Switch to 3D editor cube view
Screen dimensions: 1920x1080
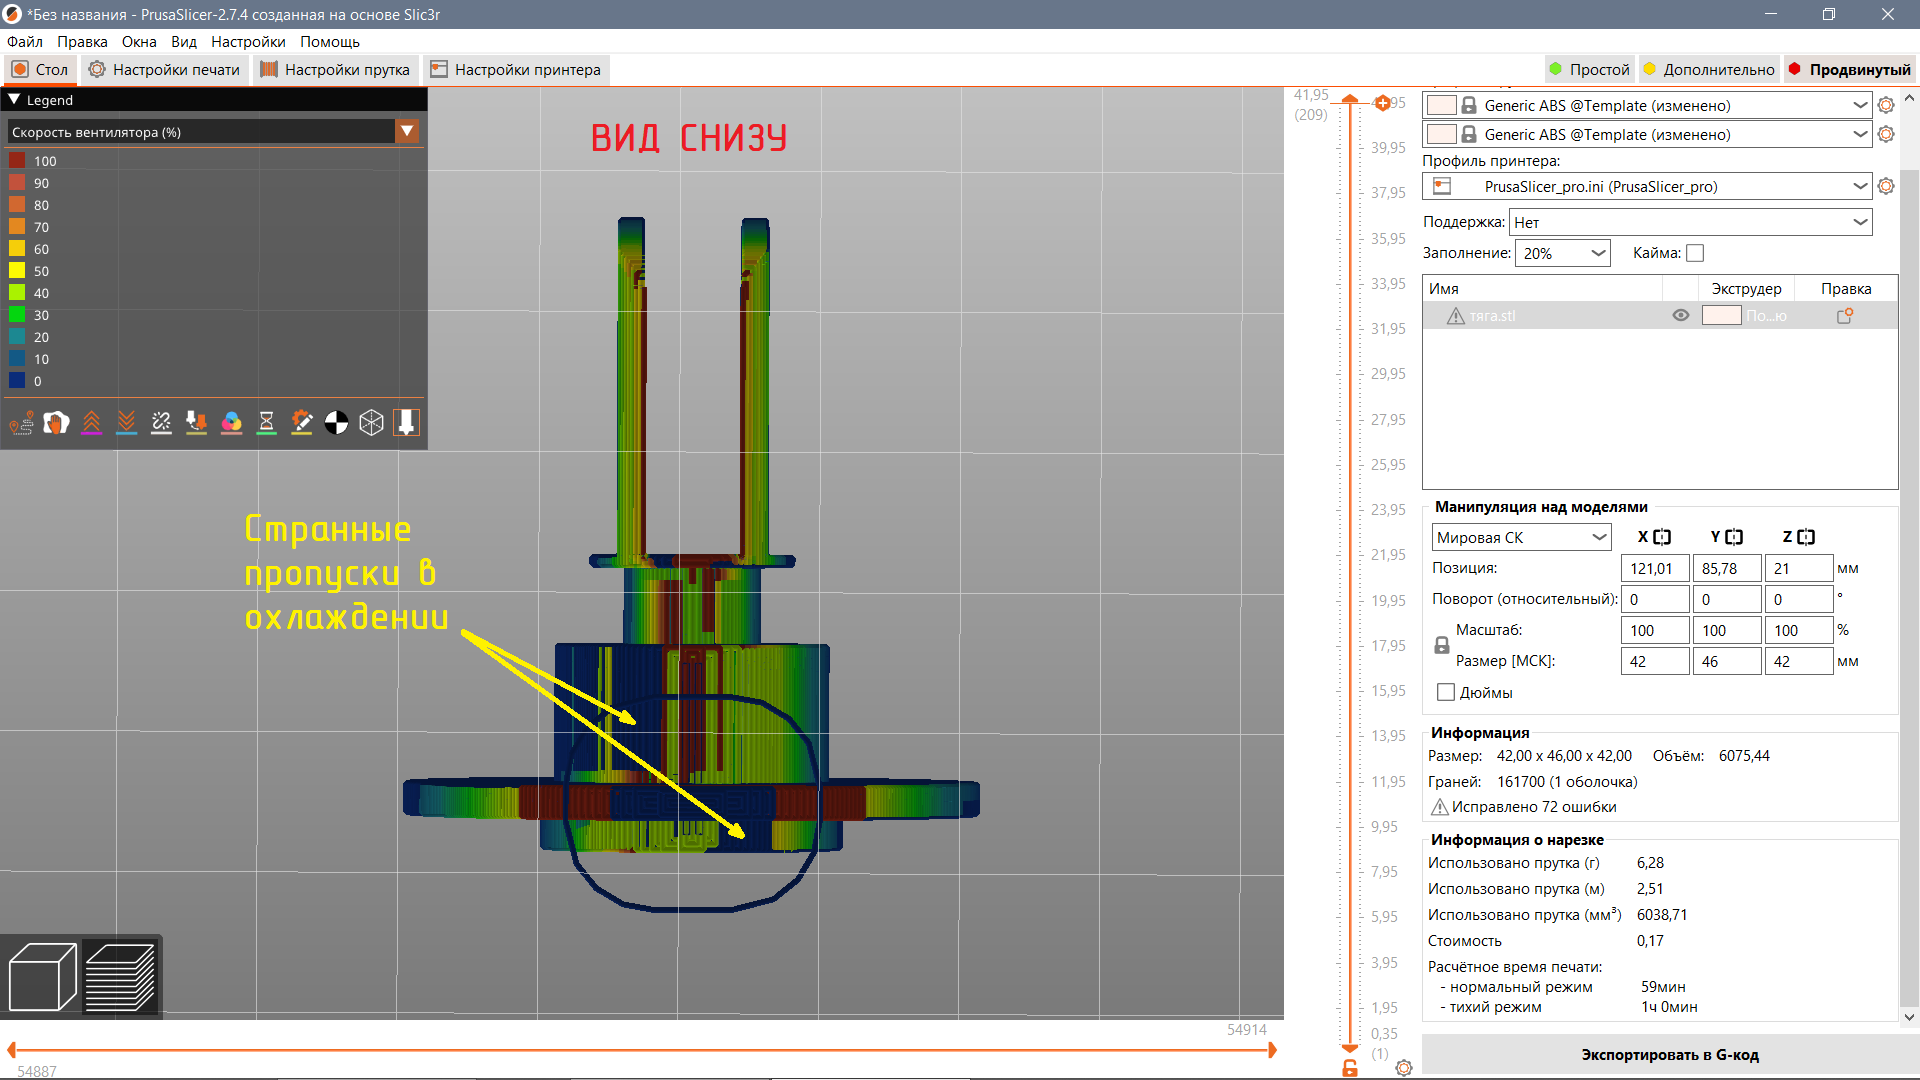point(42,977)
